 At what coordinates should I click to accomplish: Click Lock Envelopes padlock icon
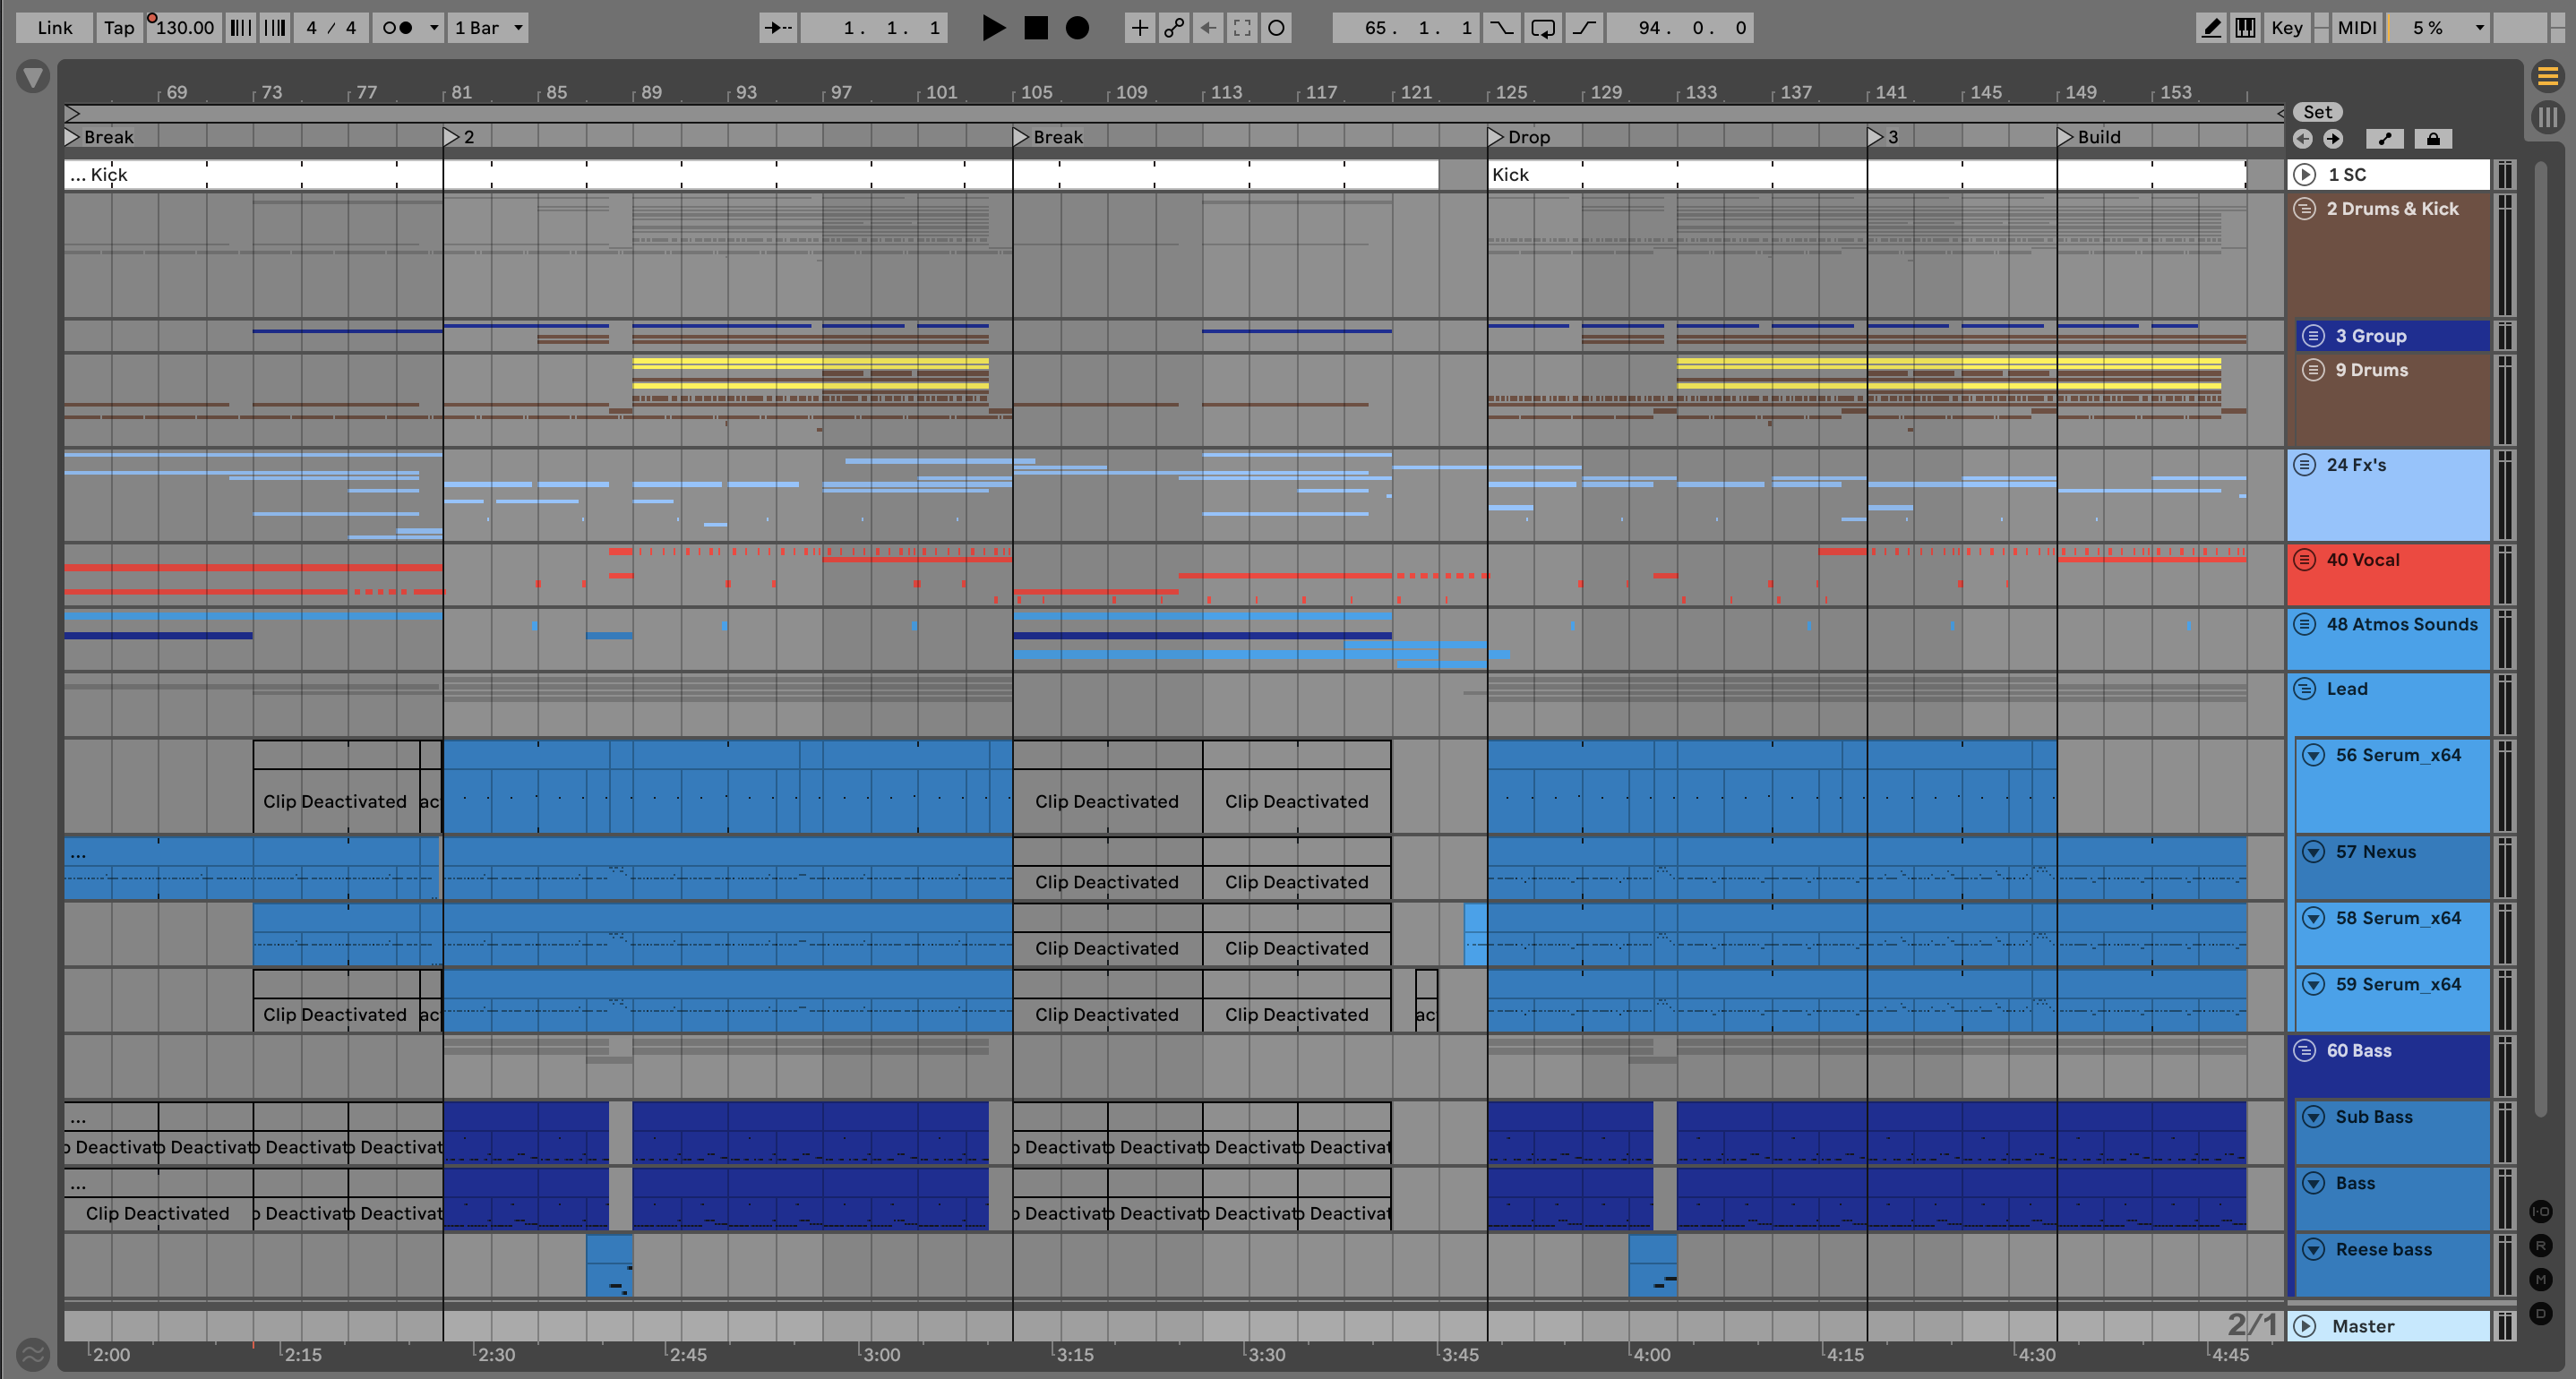click(x=2433, y=139)
